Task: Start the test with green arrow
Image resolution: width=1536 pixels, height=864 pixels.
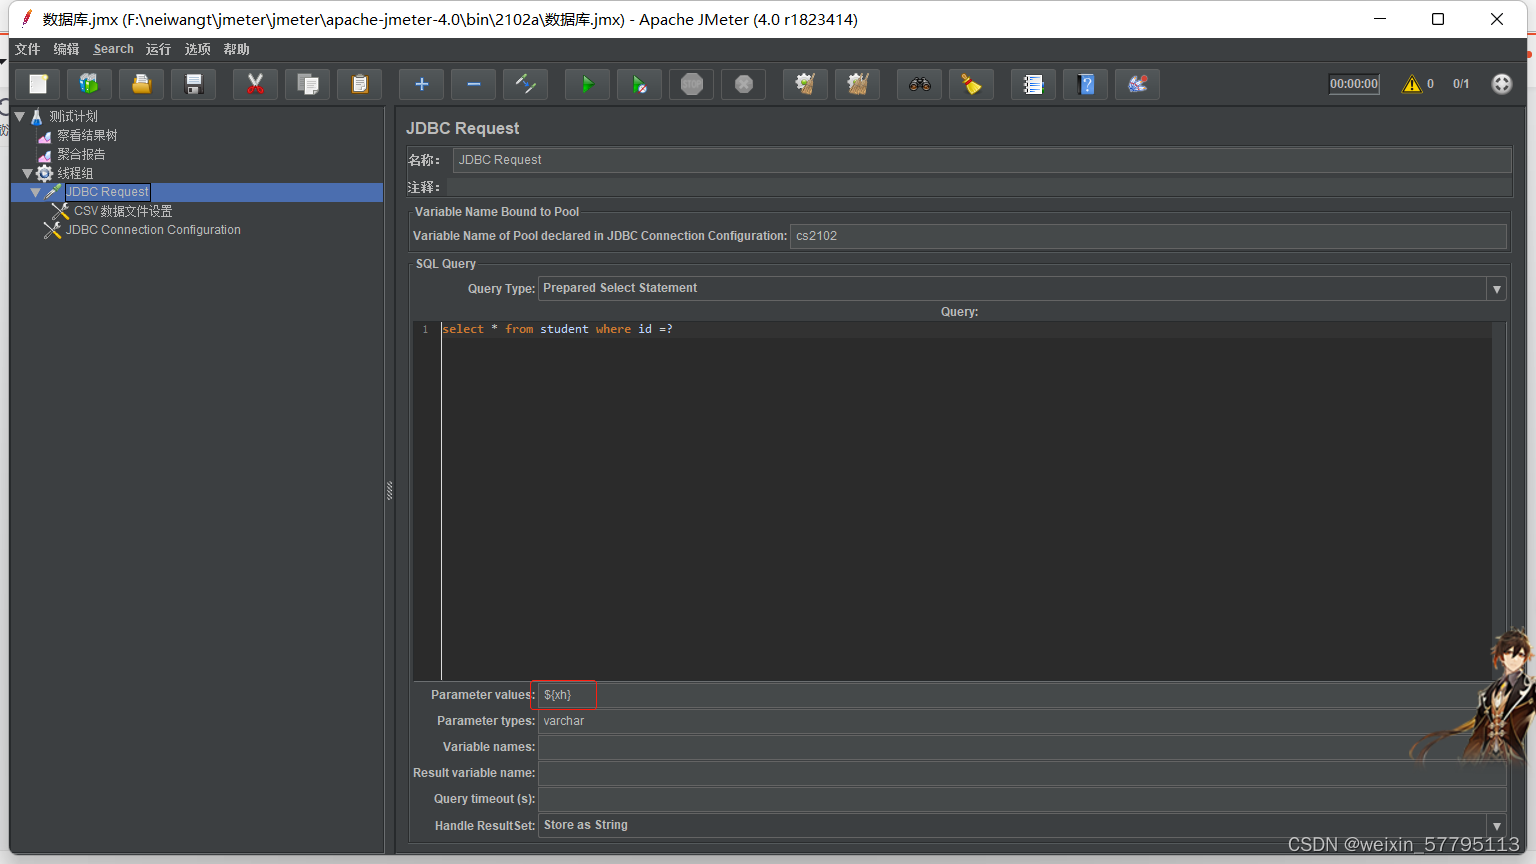Action: pyautogui.click(x=588, y=85)
